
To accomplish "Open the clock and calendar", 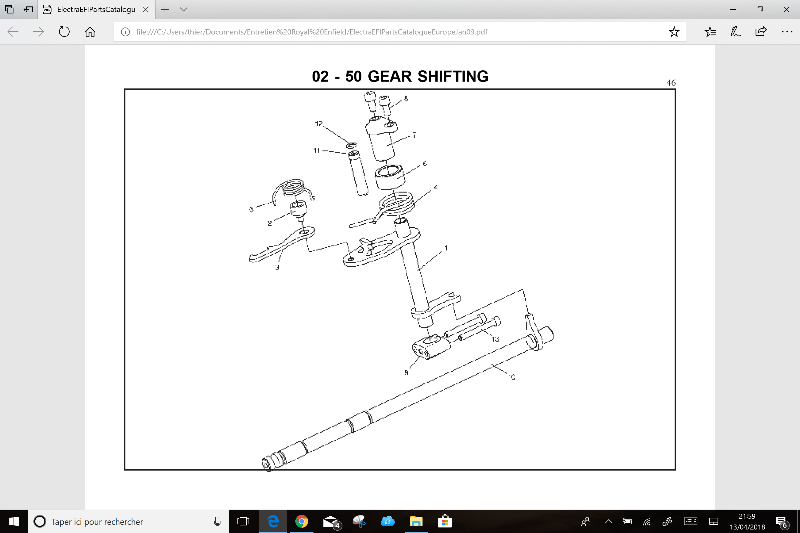I will click(747, 521).
